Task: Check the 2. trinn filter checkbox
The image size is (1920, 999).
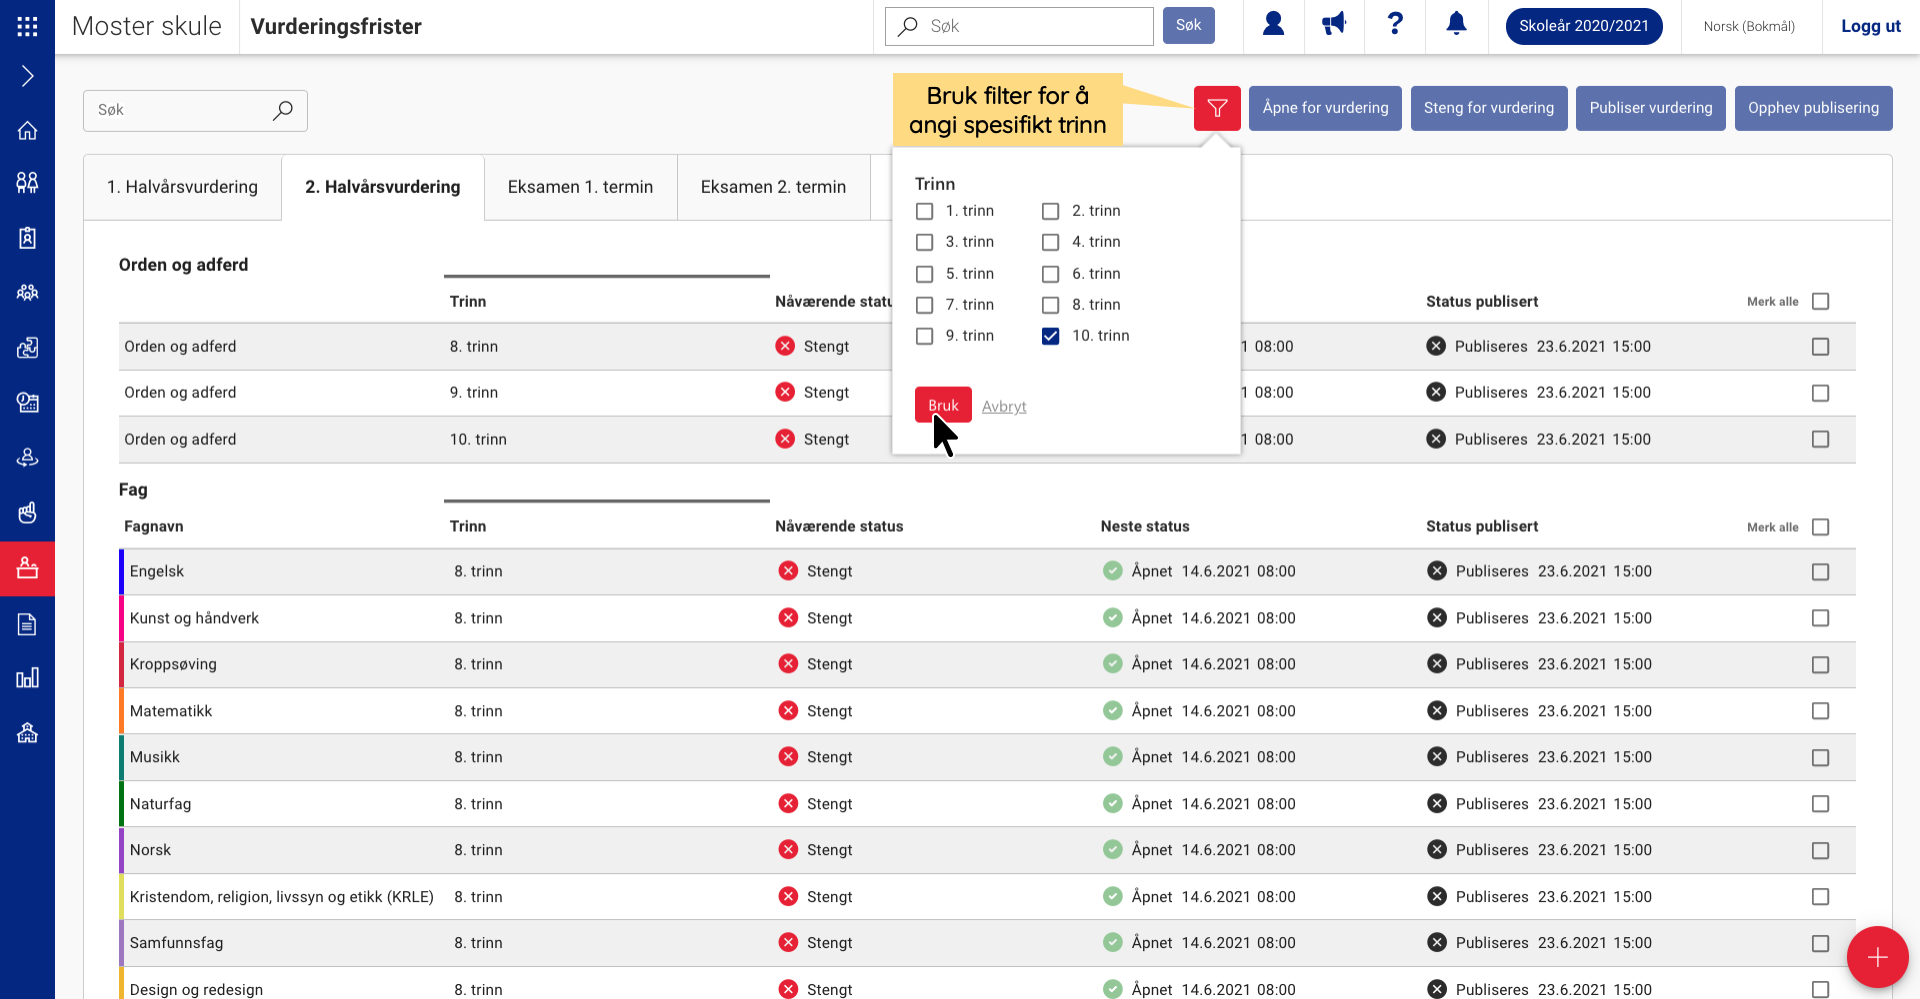Action: point(1051,211)
